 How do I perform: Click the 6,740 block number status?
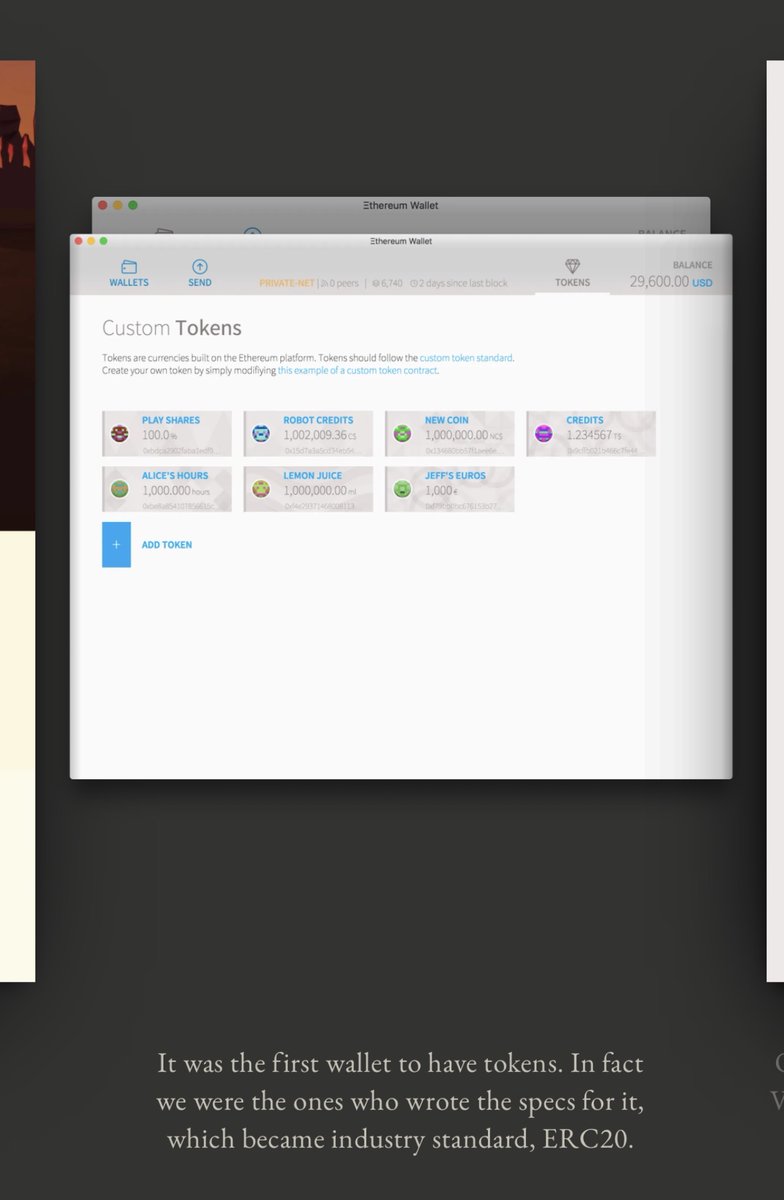coord(387,283)
